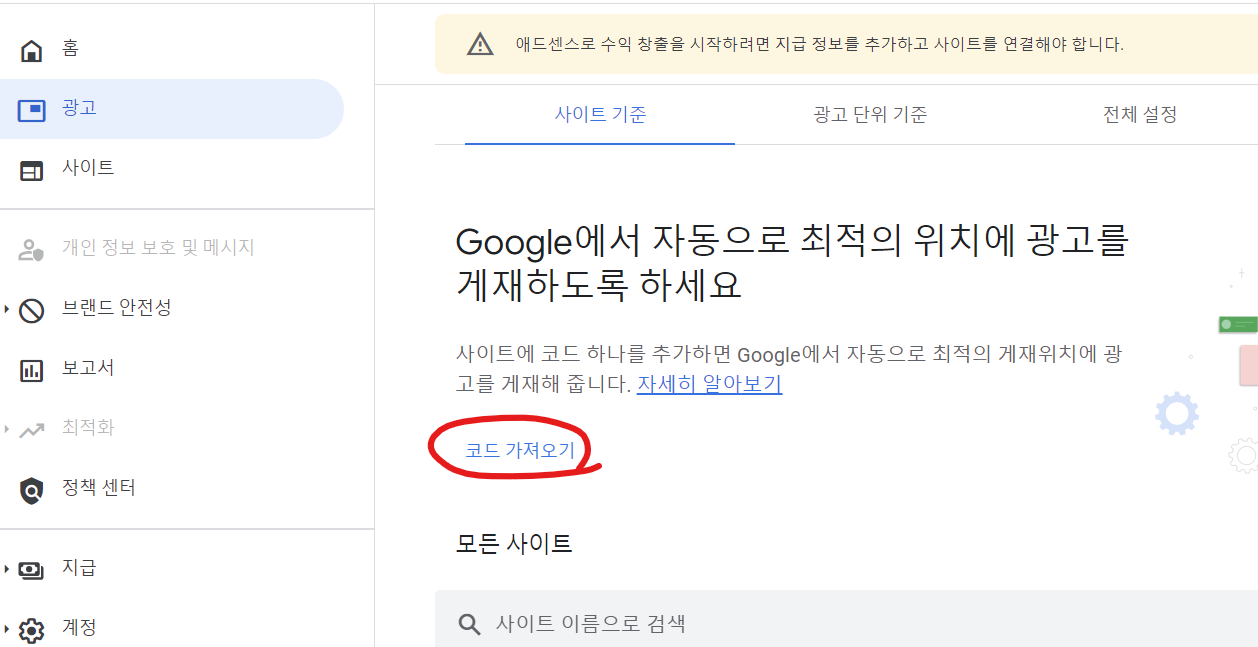Viewport: 1258px width, 647px height.
Task: Click the magnifier icon in the site search box
Action: [469, 625]
